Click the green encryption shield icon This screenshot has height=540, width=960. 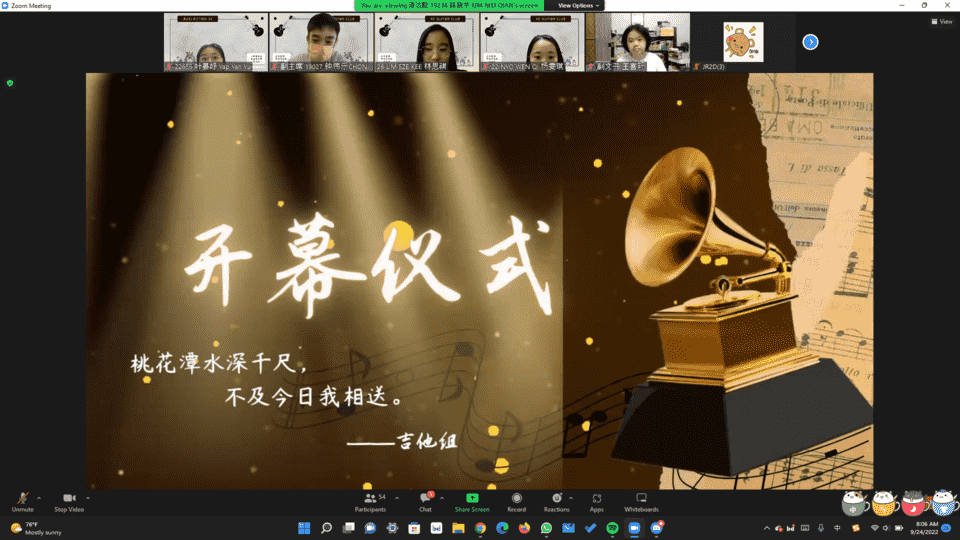[x=10, y=83]
